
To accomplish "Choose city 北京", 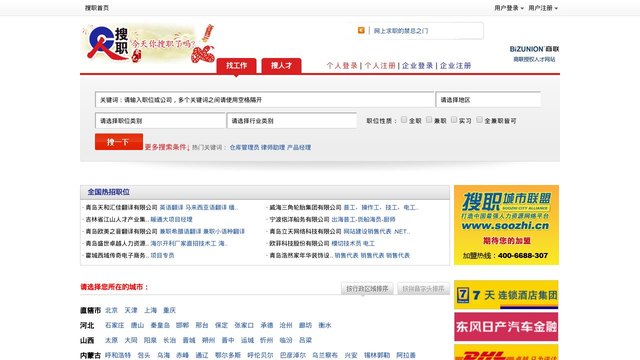I will (111, 310).
